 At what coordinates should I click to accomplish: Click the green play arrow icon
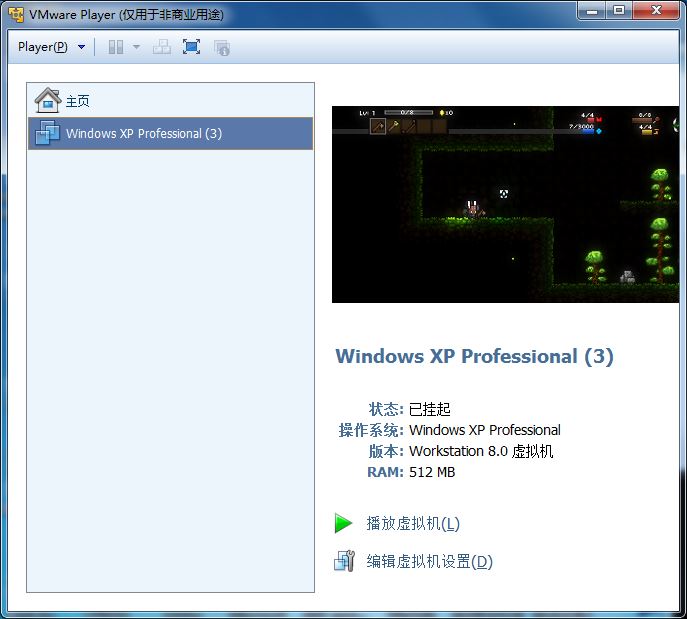(x=344, y=523)
